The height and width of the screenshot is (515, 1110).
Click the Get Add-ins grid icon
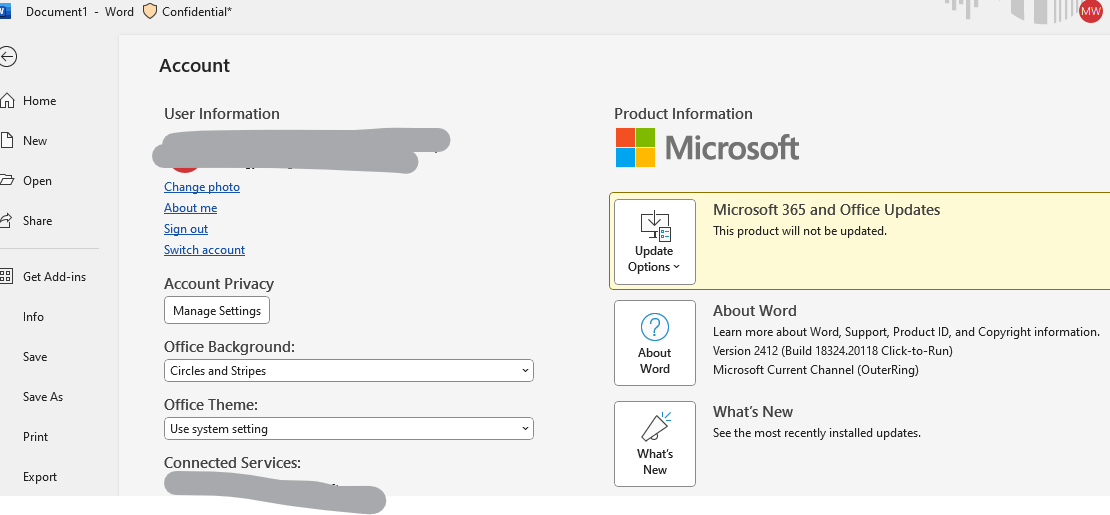(6, 276)
